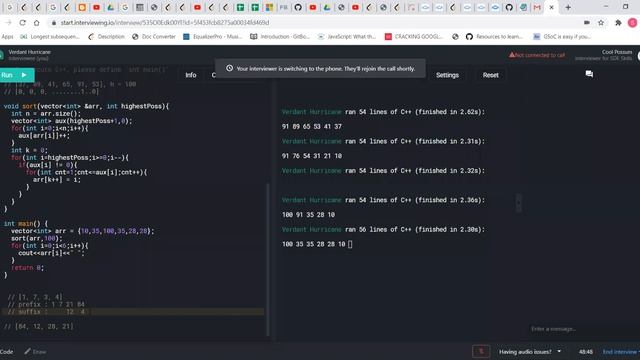Image resolution: width=640 pixels, height=360 pixels.
Task: Click output line 100 91 35 28 10
Action: (x=308, y=215)
